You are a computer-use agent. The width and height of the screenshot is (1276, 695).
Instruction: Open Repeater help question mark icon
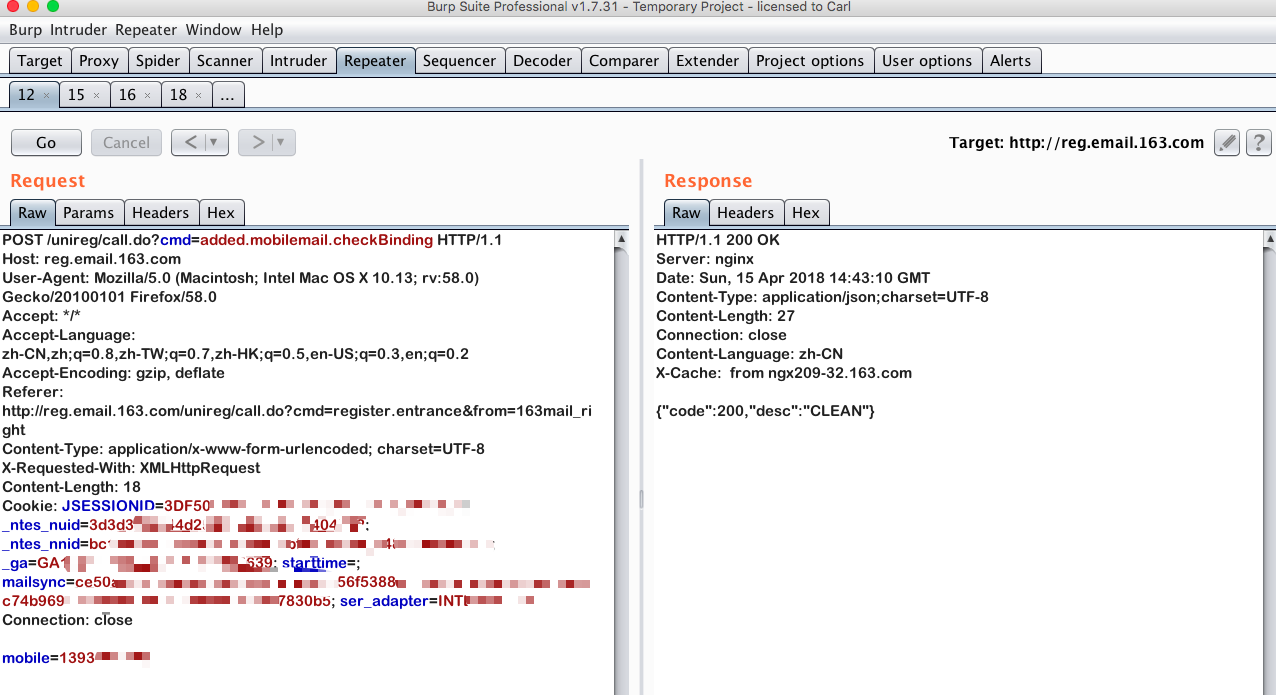pyautogui.click(x=1259, y=143)
